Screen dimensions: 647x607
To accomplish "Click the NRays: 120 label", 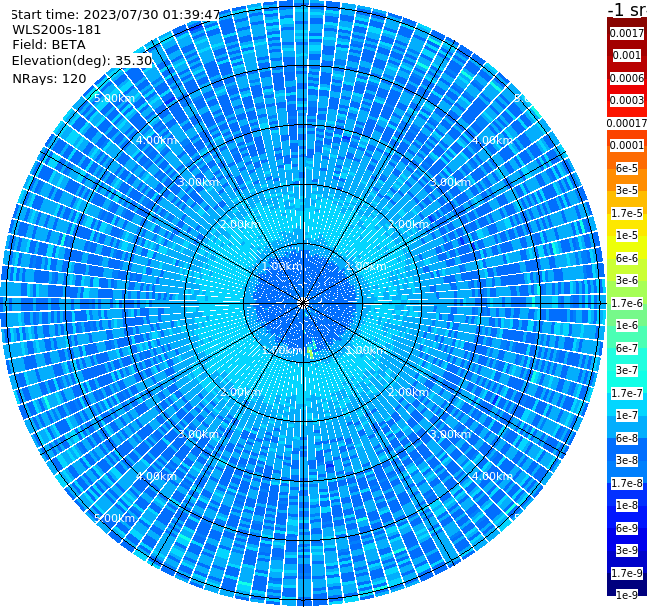I will pyautogui.click(x=49, y=78).
